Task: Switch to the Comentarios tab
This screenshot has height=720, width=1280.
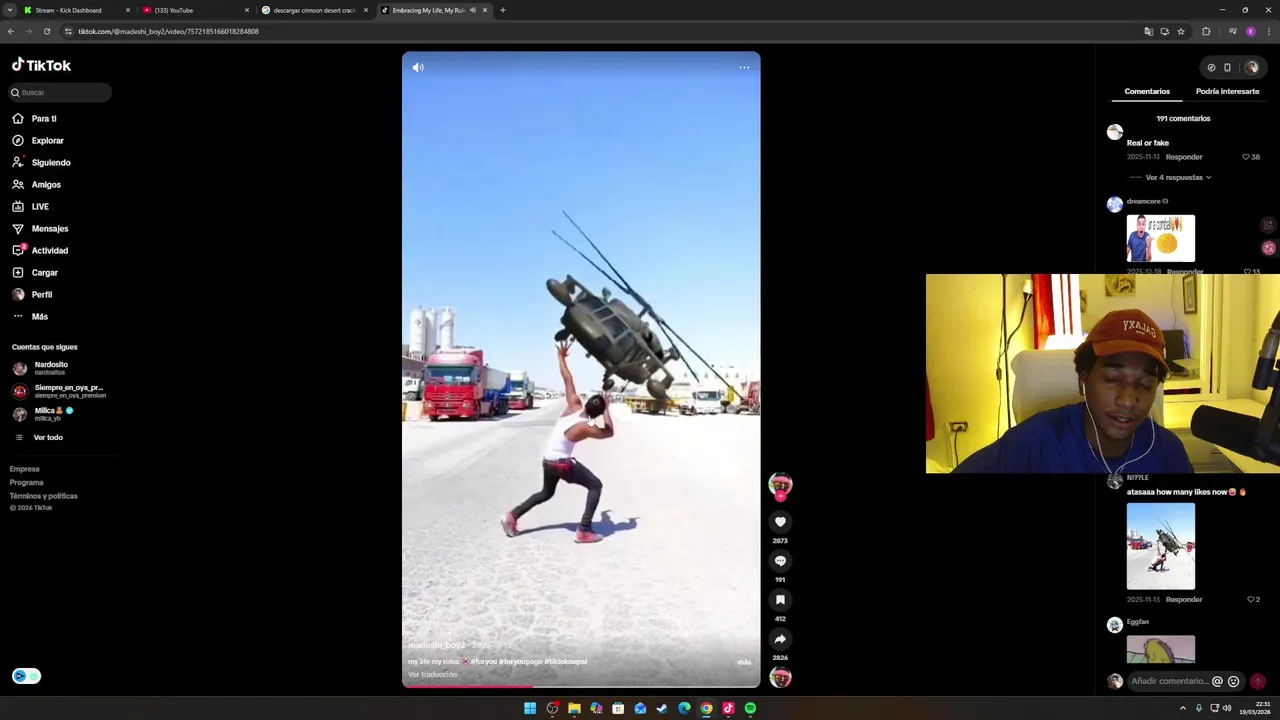Action: (x=1147, y=91)
